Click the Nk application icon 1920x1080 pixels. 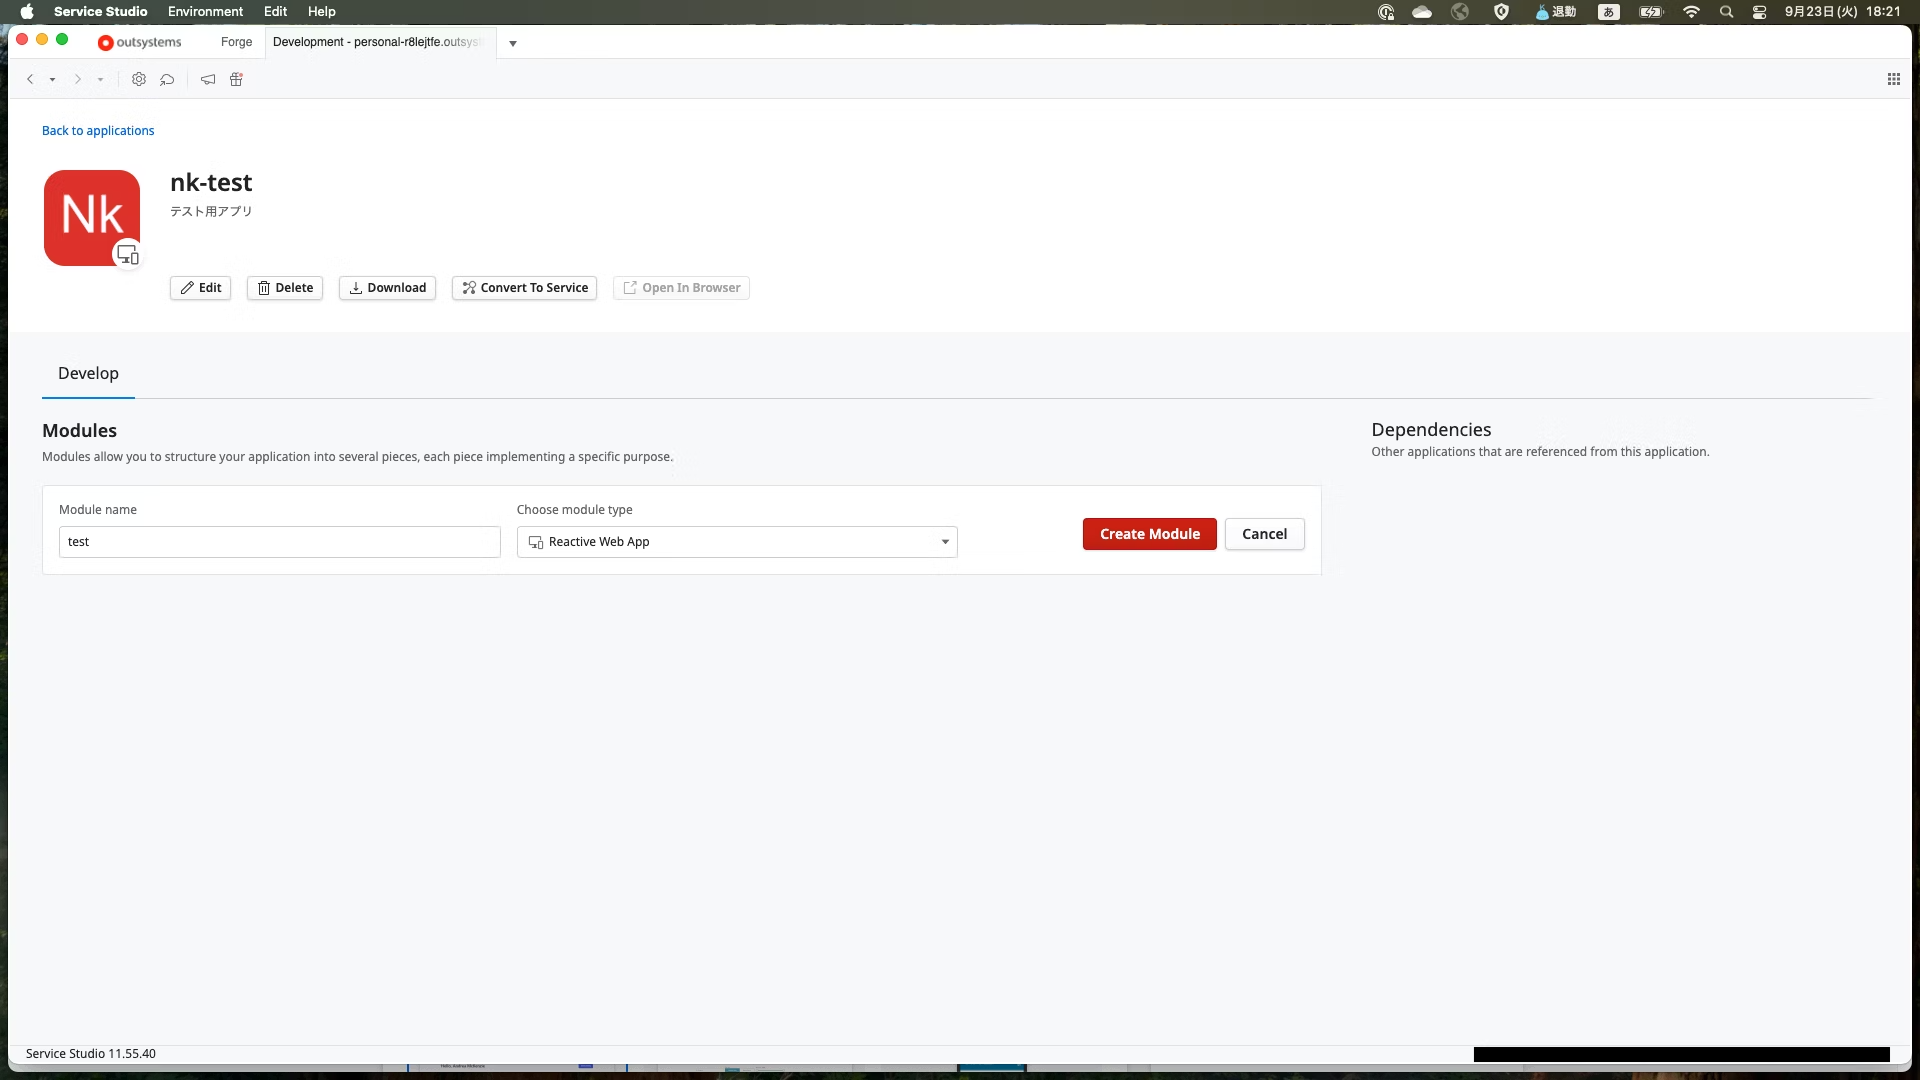click(x=92, y=217)
